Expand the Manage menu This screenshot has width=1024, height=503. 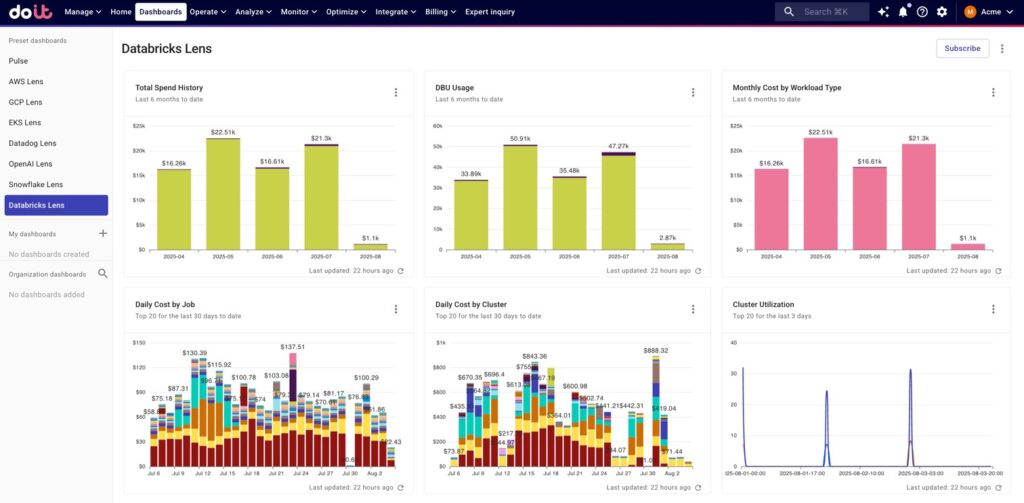coord(83,12)
